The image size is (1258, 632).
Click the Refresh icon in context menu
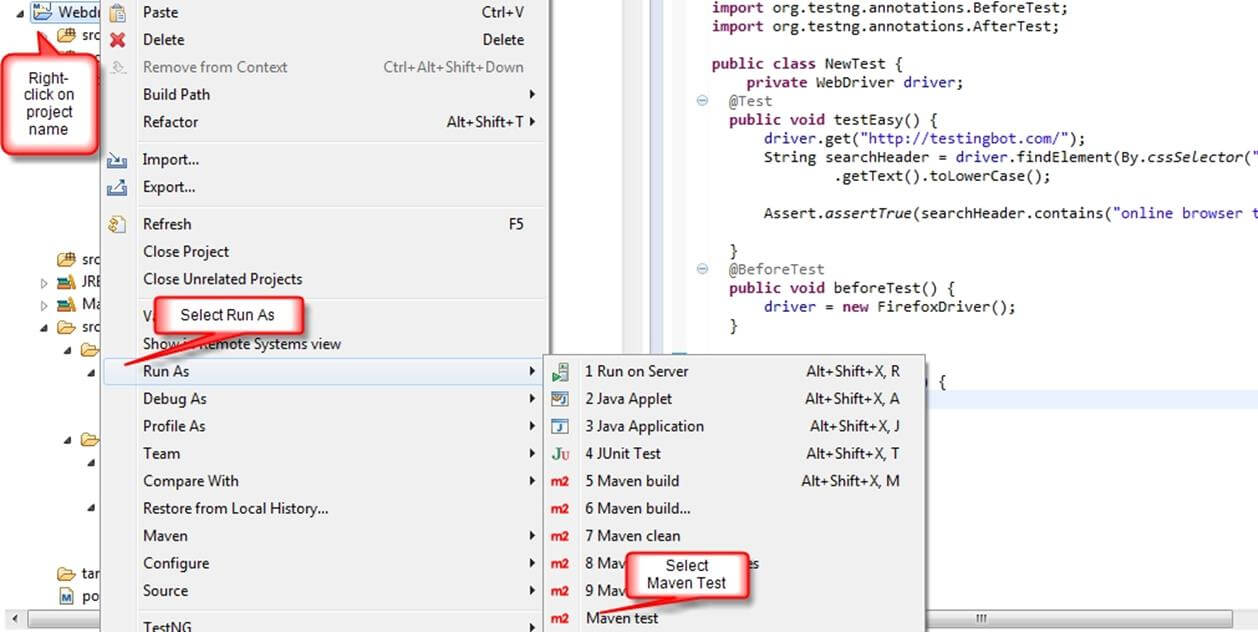click(x=117, y=224)
